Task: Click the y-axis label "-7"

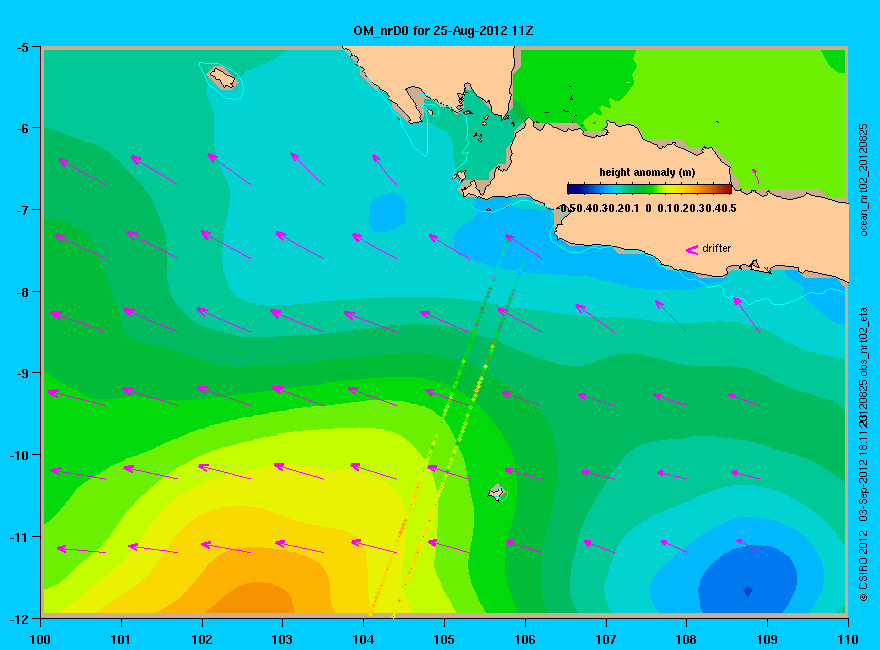Action: coord(22,210)
